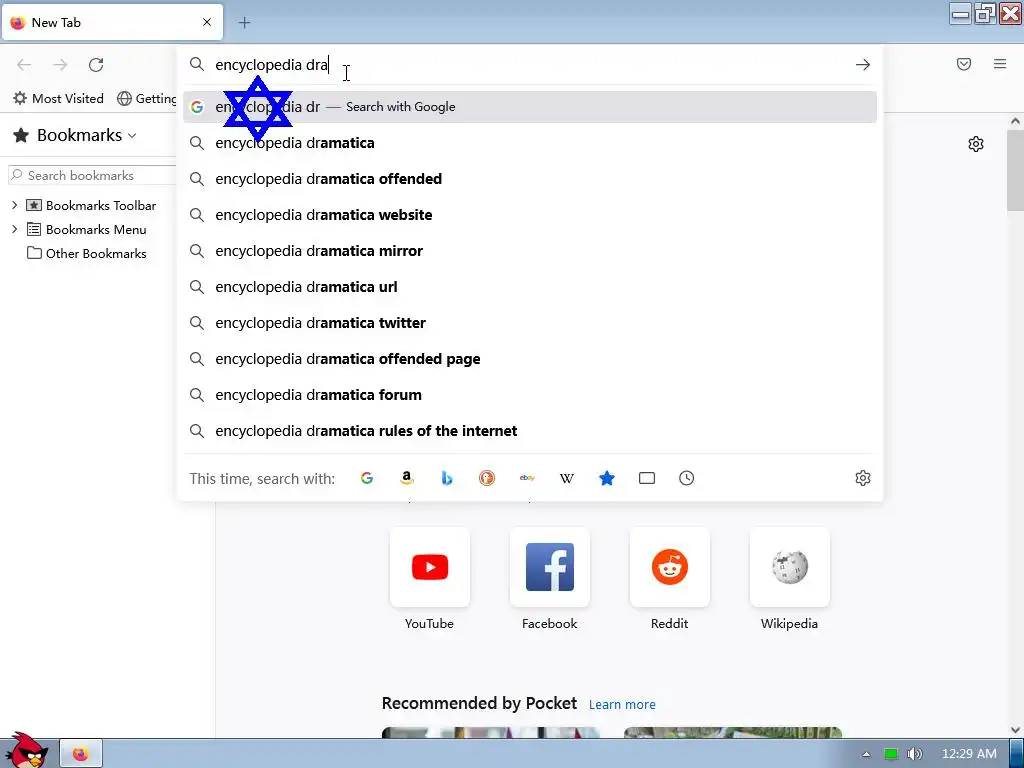Select the Bookmarks Menu tree row
This screenshot has width=1024, height=768.
tap(87, 229)
